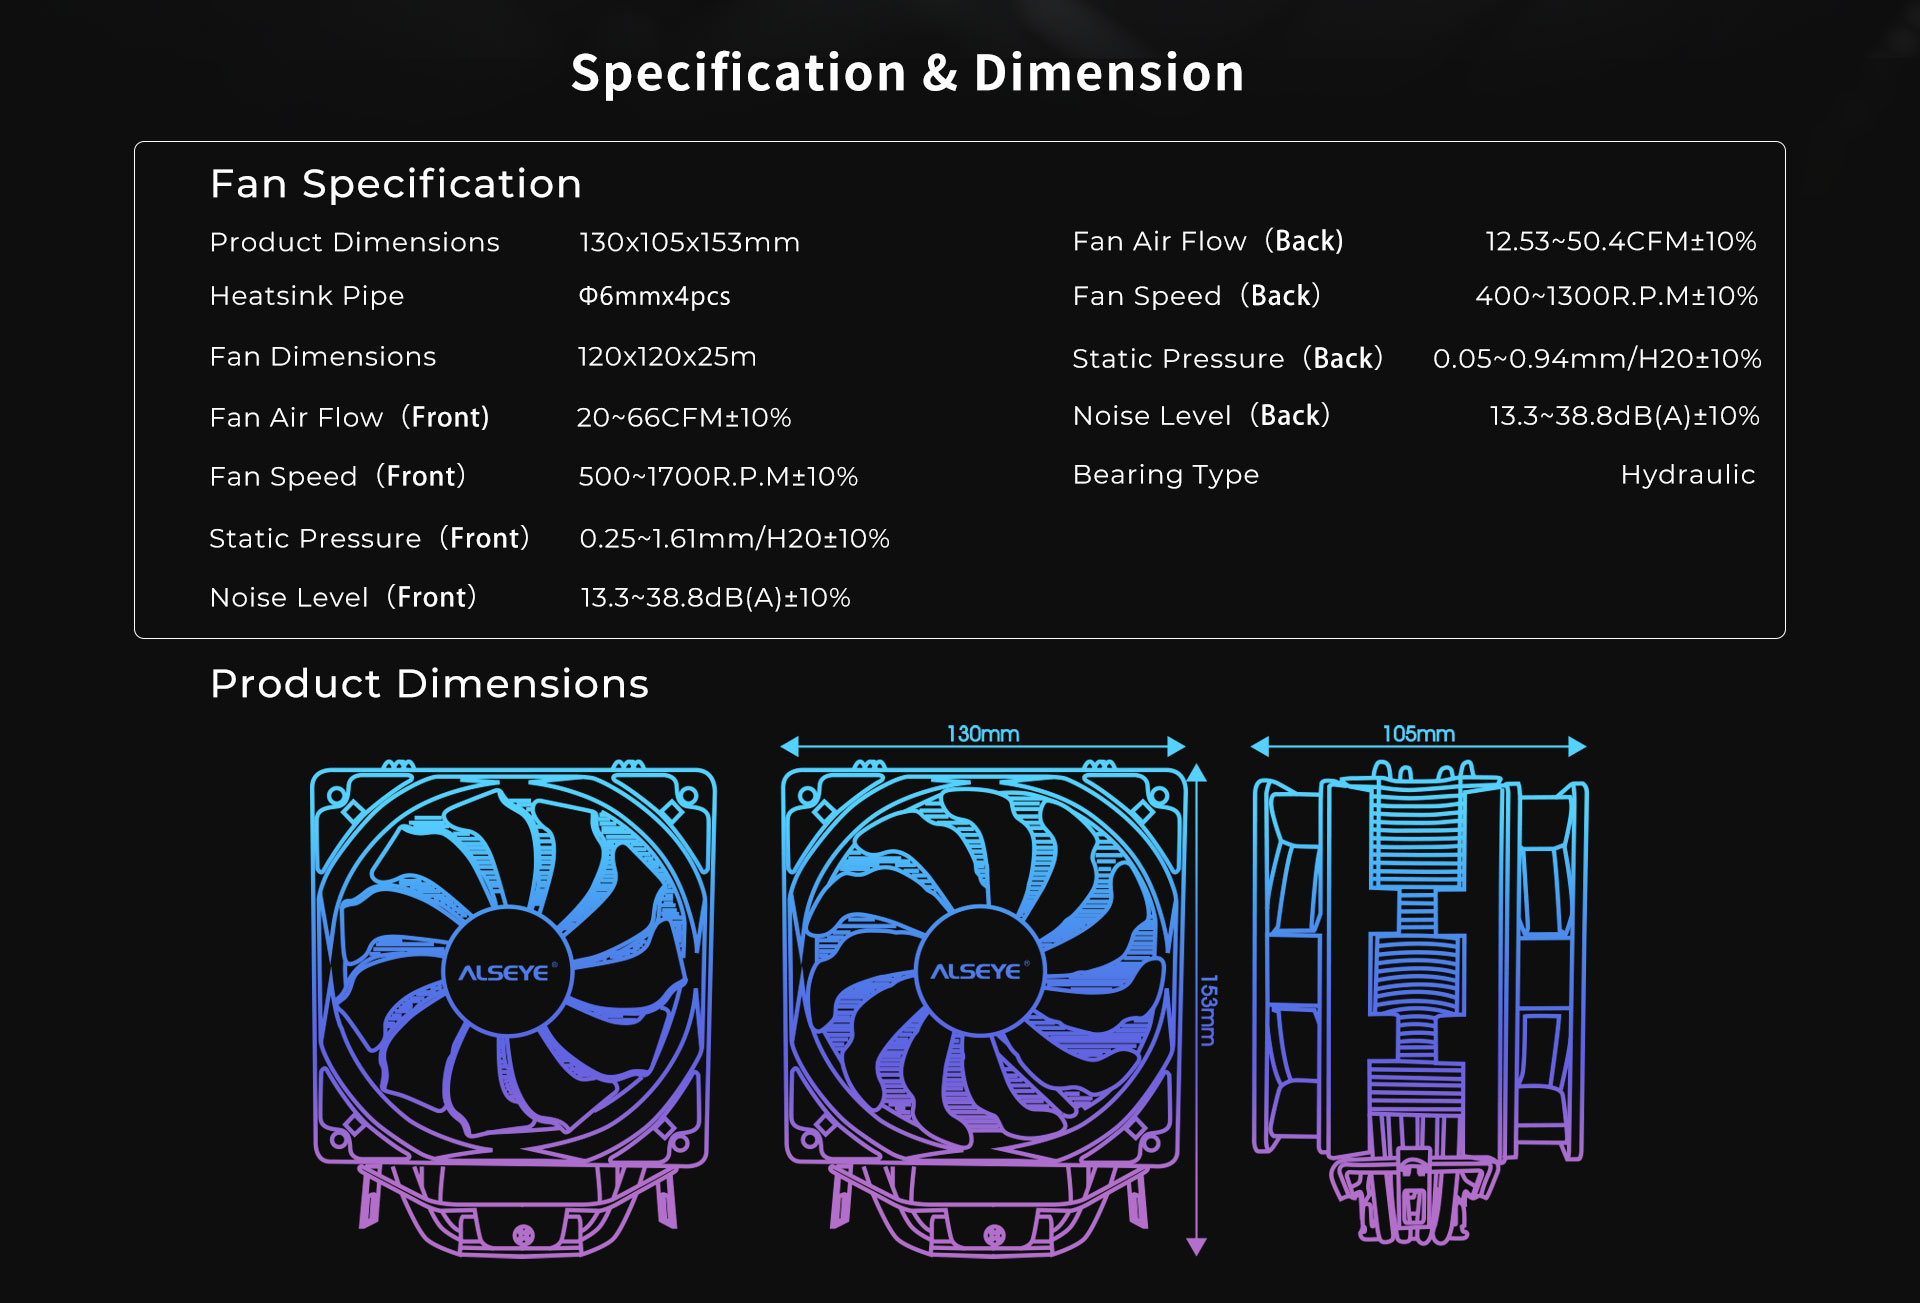Click the Noise Level (Back) label
The width and height of the screenshot is (1920, 1303).
click(1201, 416)
